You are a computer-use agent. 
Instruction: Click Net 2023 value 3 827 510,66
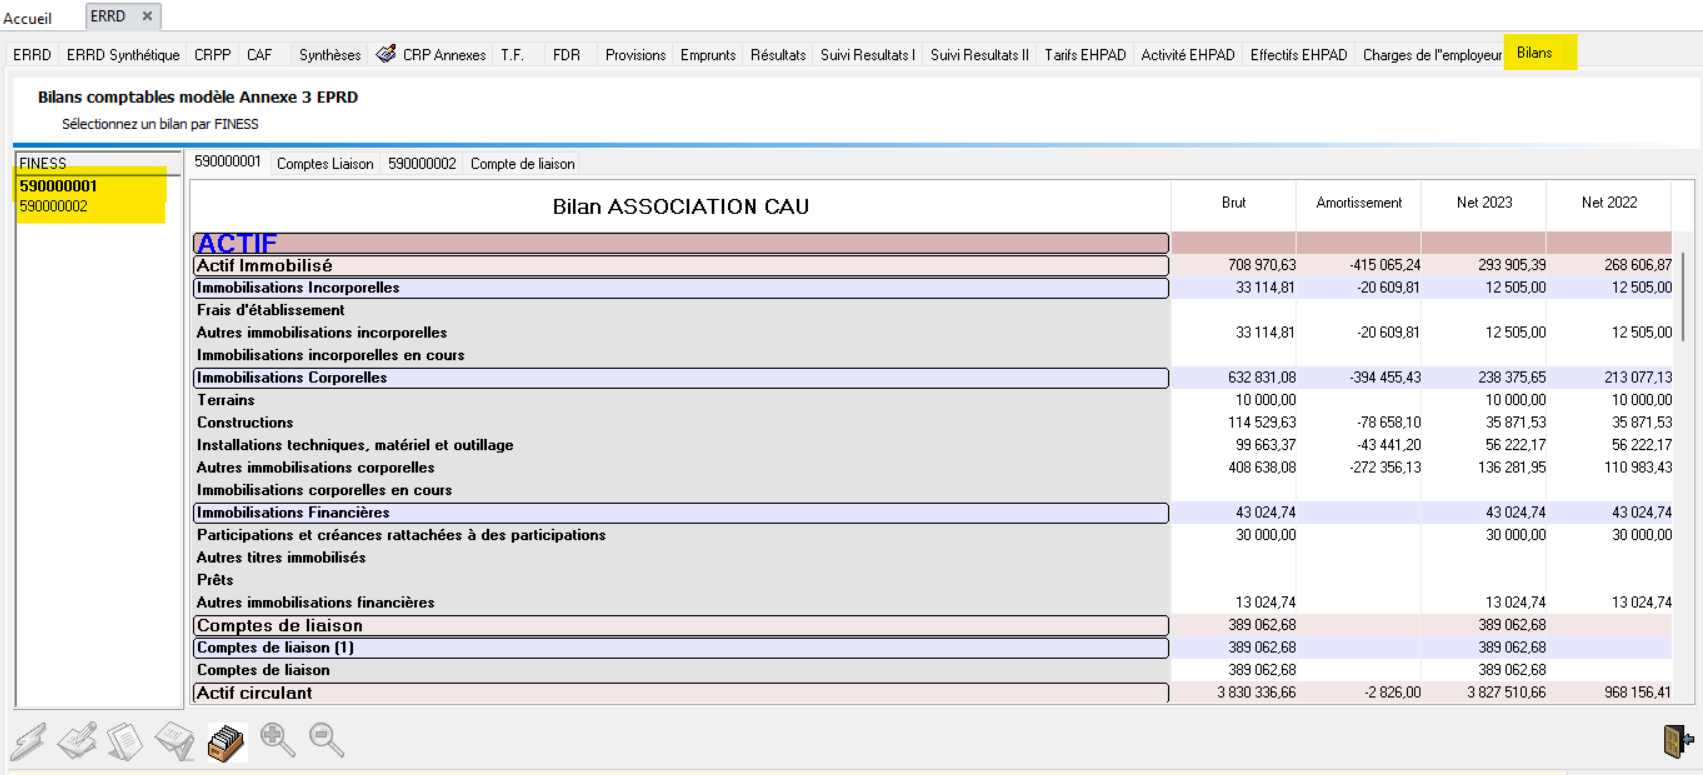coord(1506,692)
